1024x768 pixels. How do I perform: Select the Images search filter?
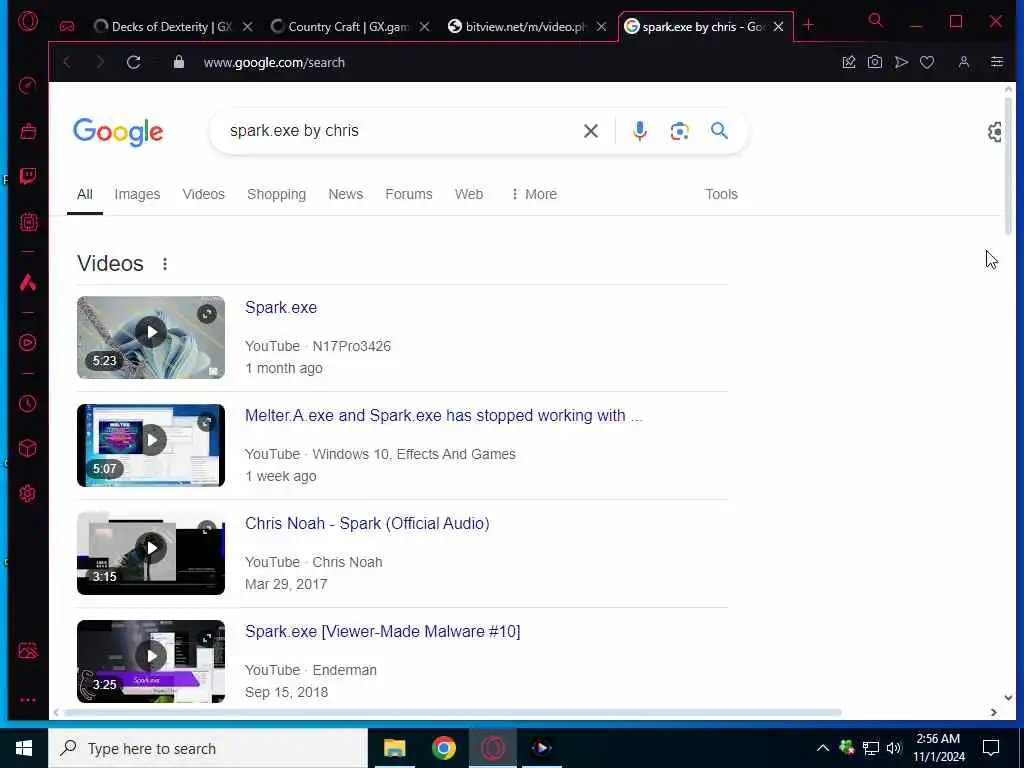(x=137, y=194)
